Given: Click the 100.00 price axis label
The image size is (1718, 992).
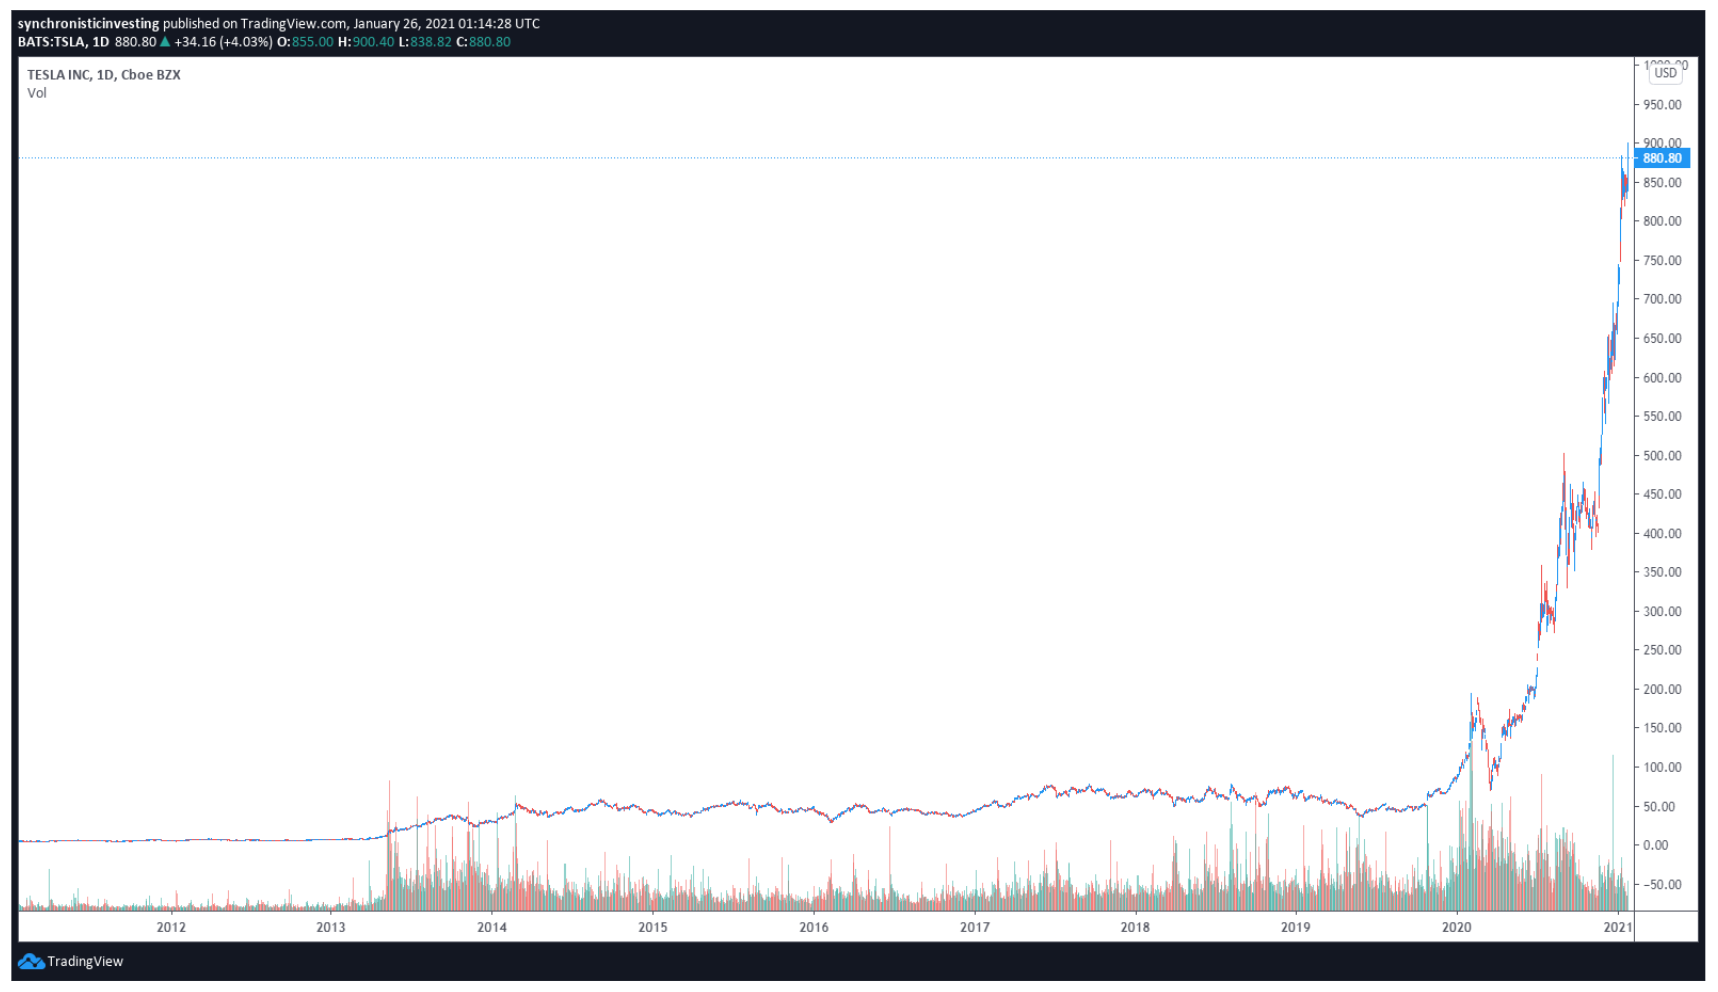Looking at the screenshot, I should coord(1662,768).
